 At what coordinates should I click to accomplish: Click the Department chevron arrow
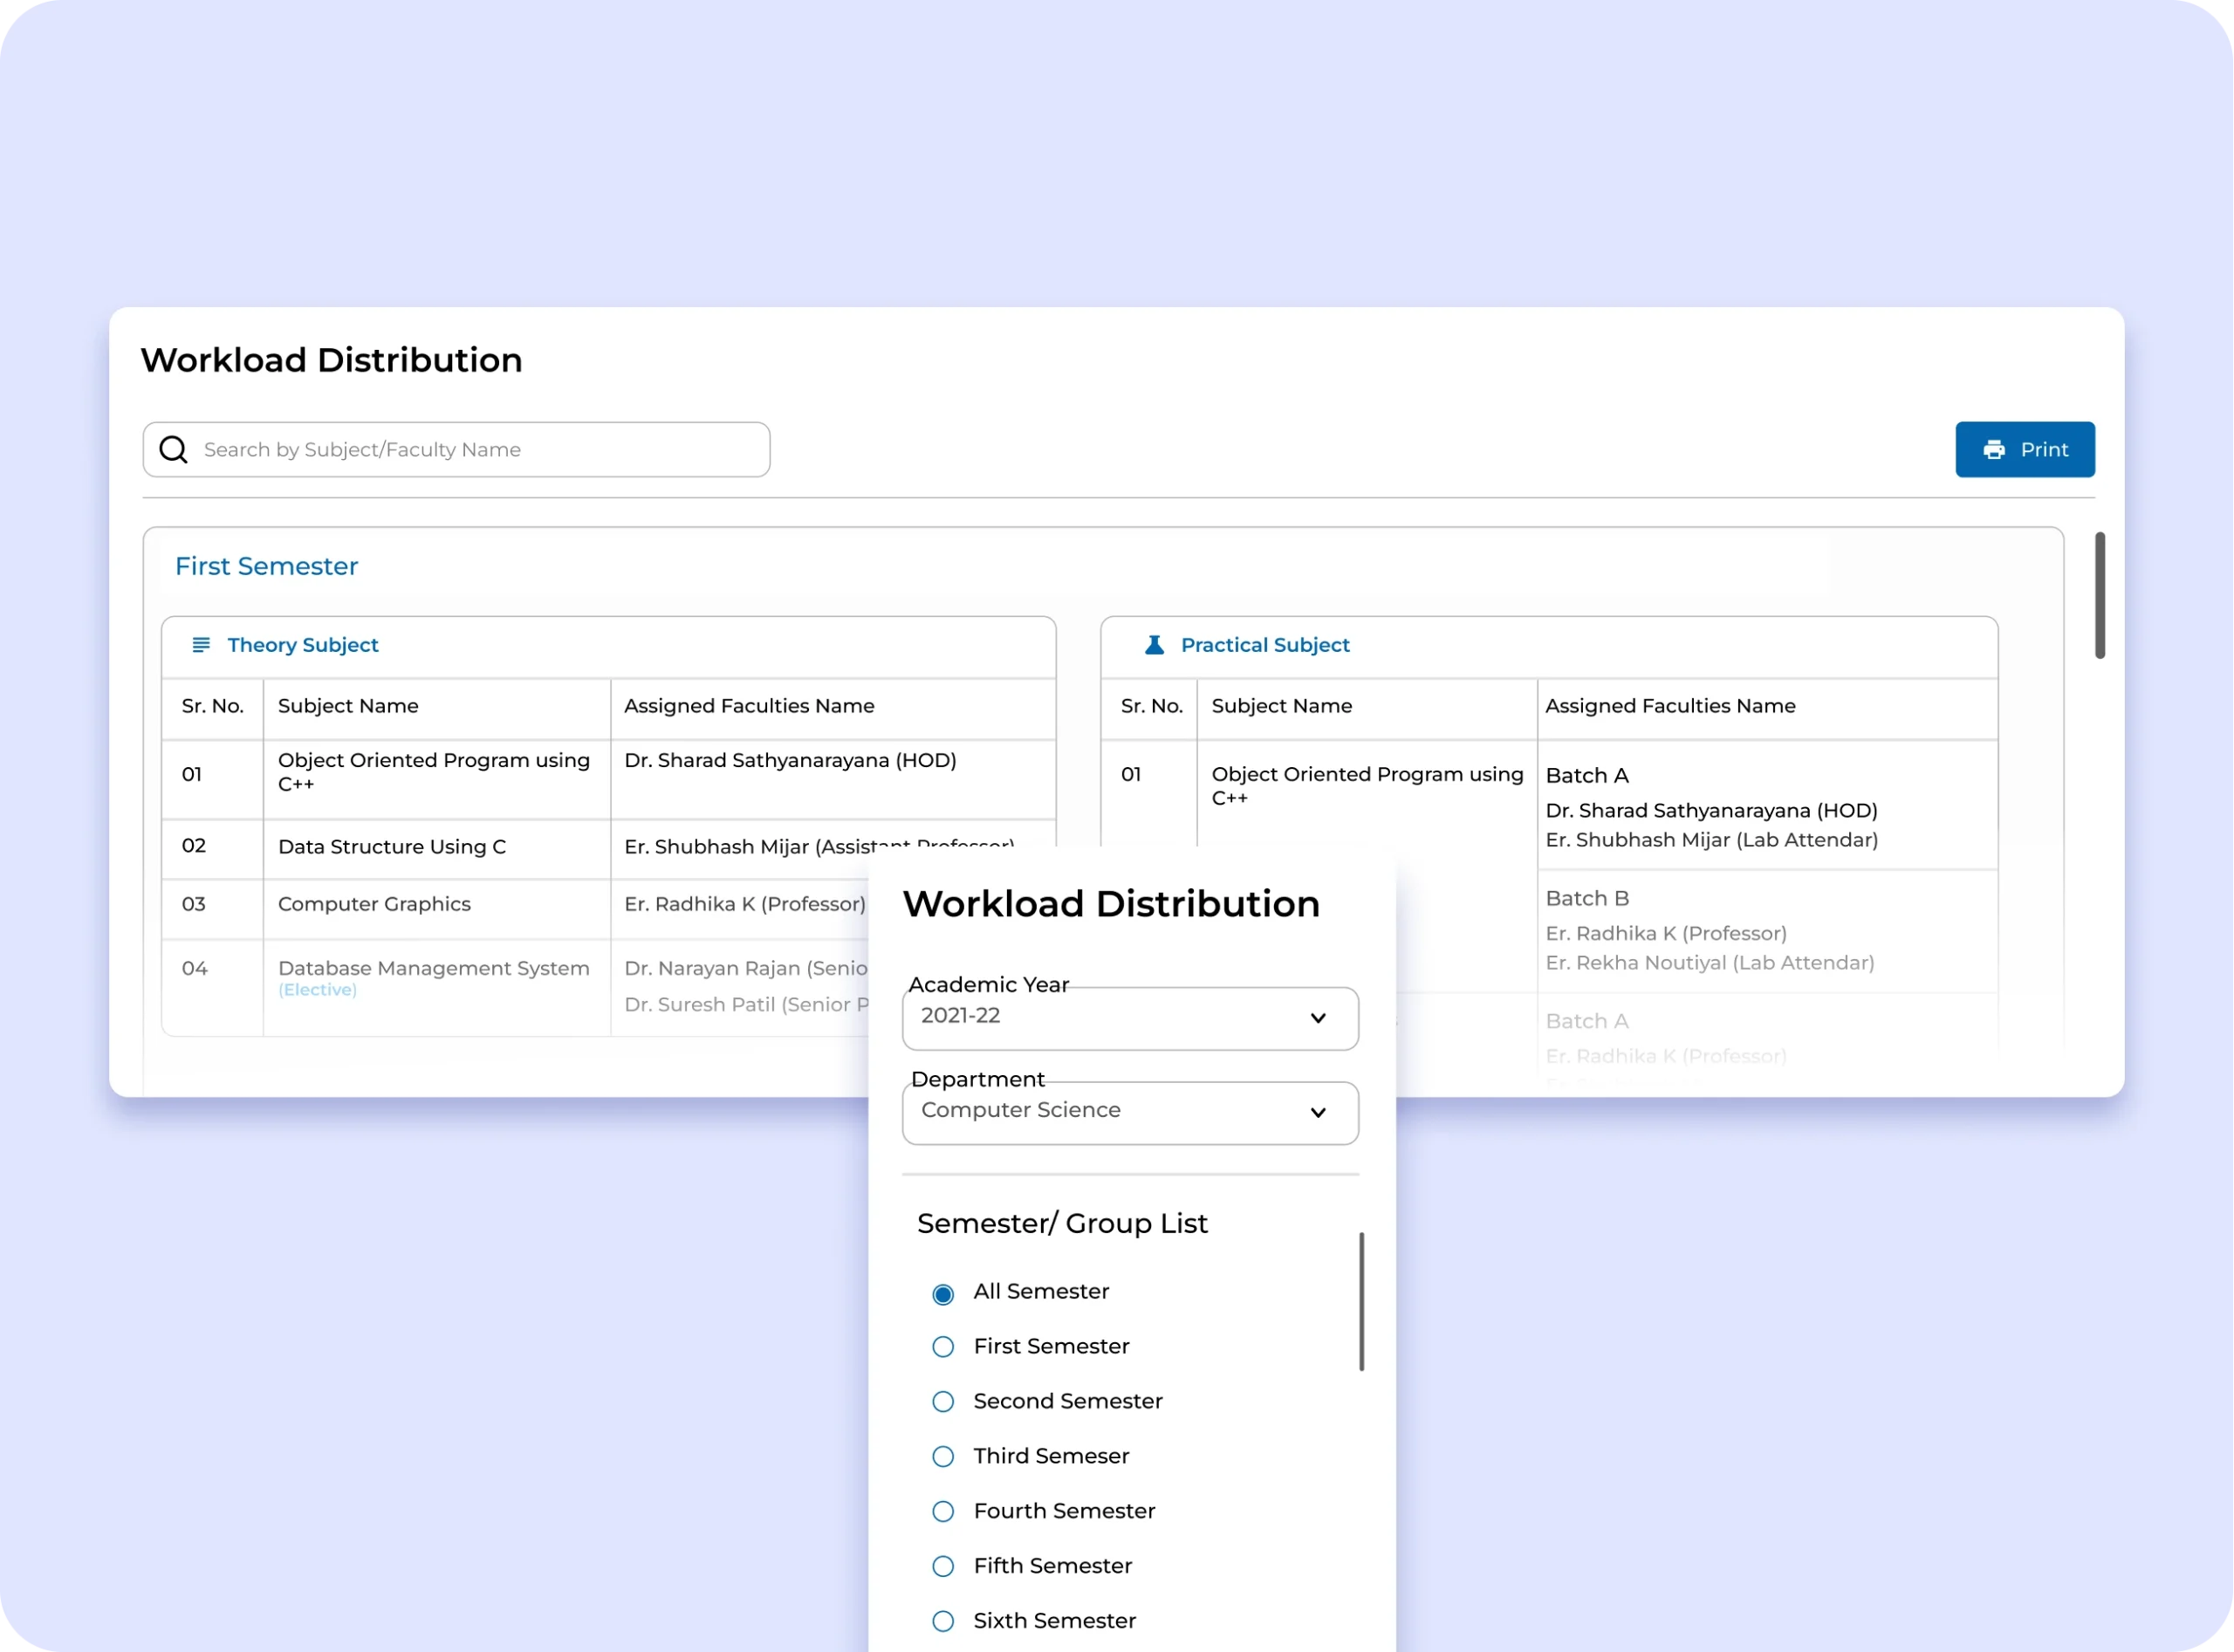1318,1113
